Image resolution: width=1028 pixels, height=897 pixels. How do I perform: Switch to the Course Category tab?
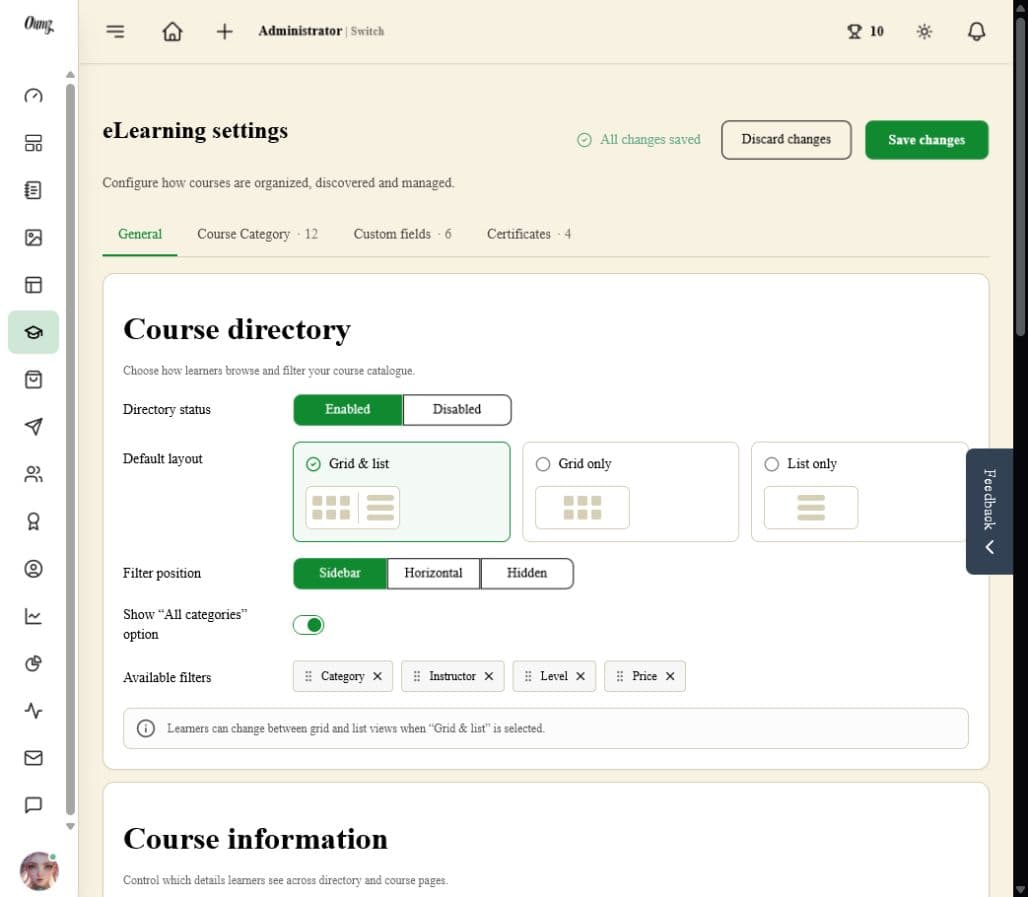pyautogui.click(x=257, y=234)
